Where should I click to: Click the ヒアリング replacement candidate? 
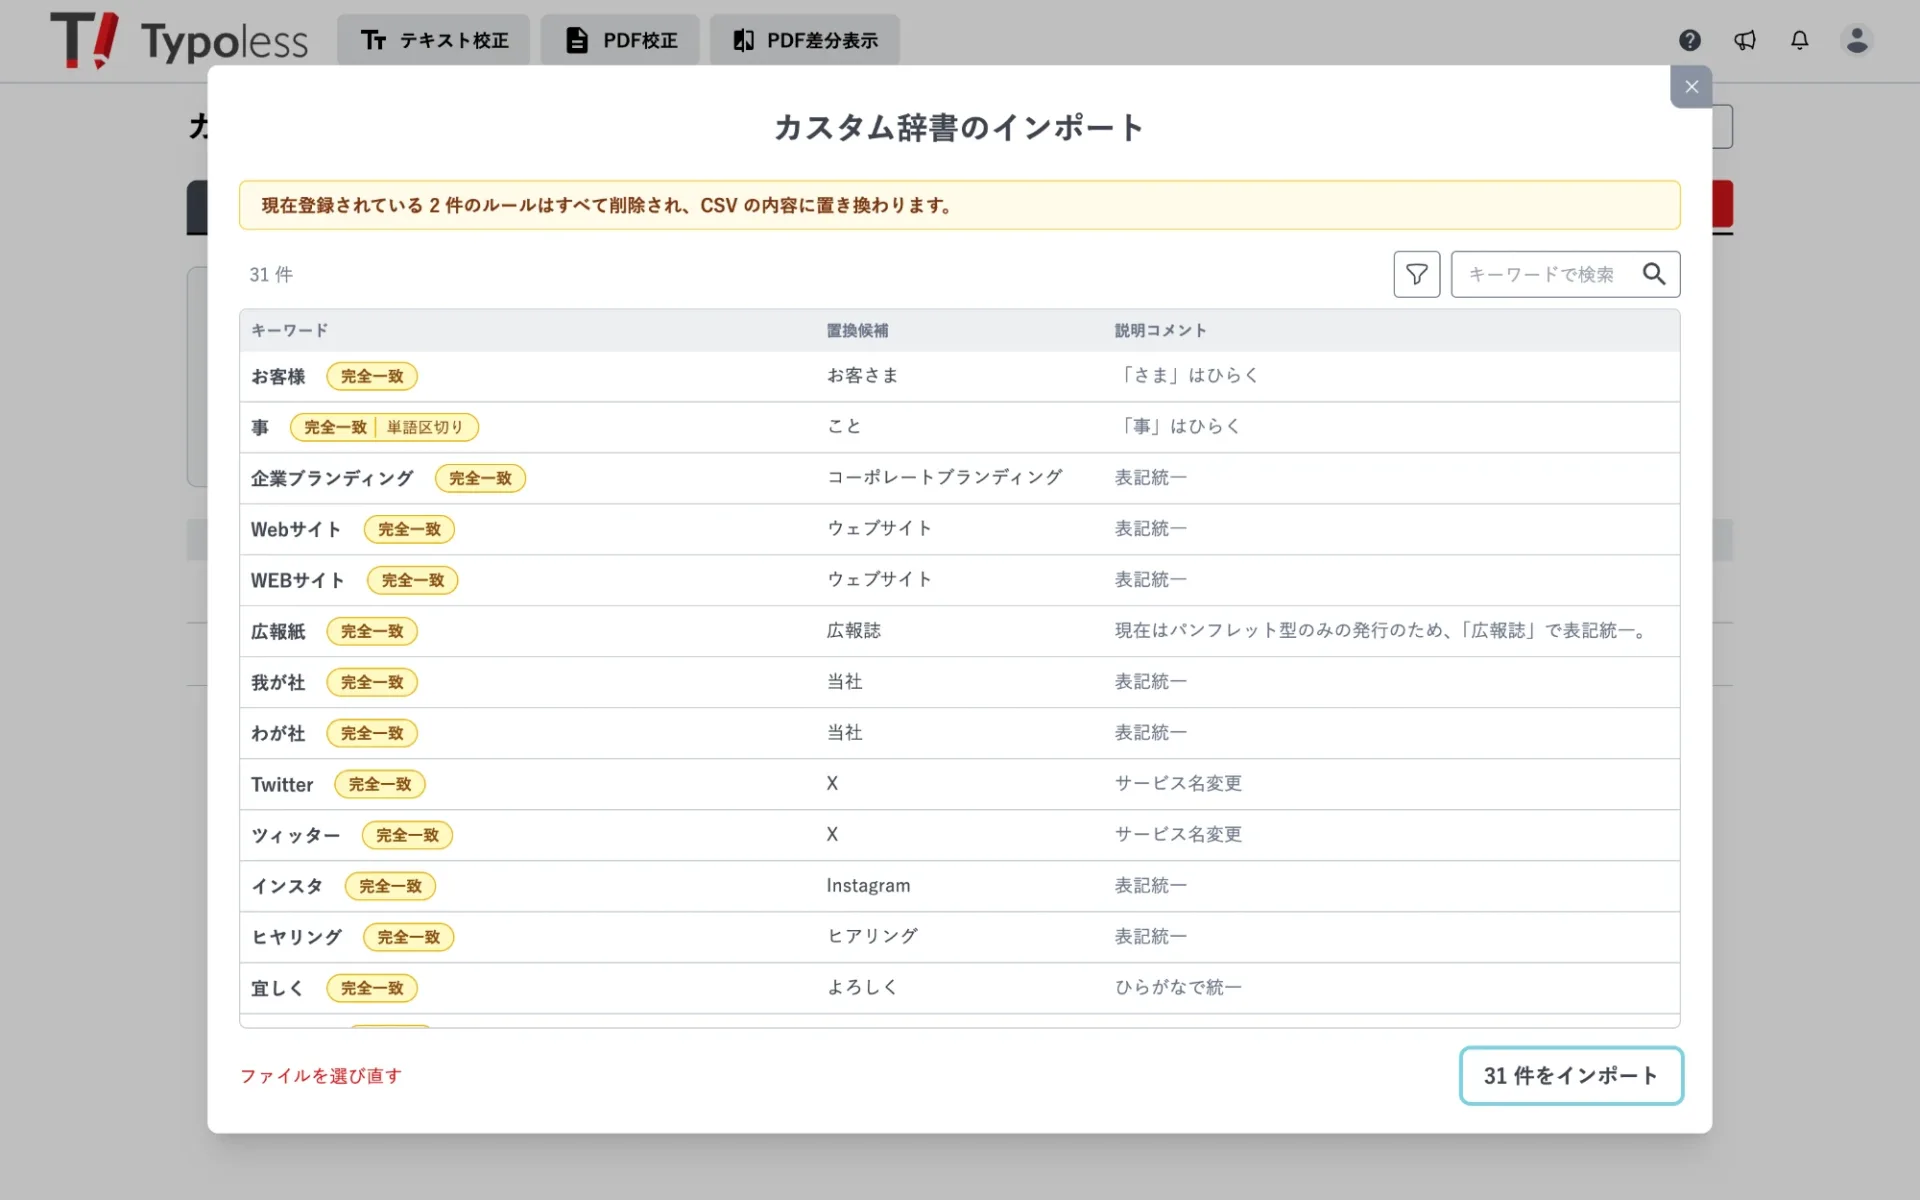(872, 936)
